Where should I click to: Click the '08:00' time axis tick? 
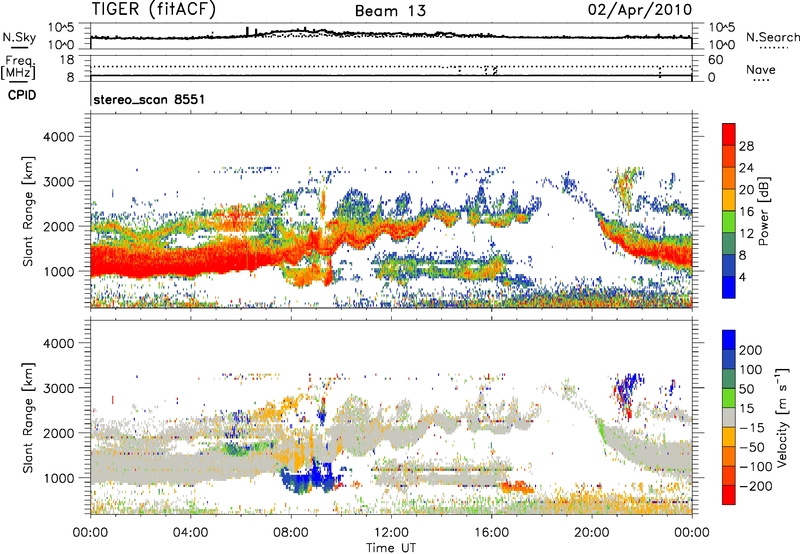291,533
